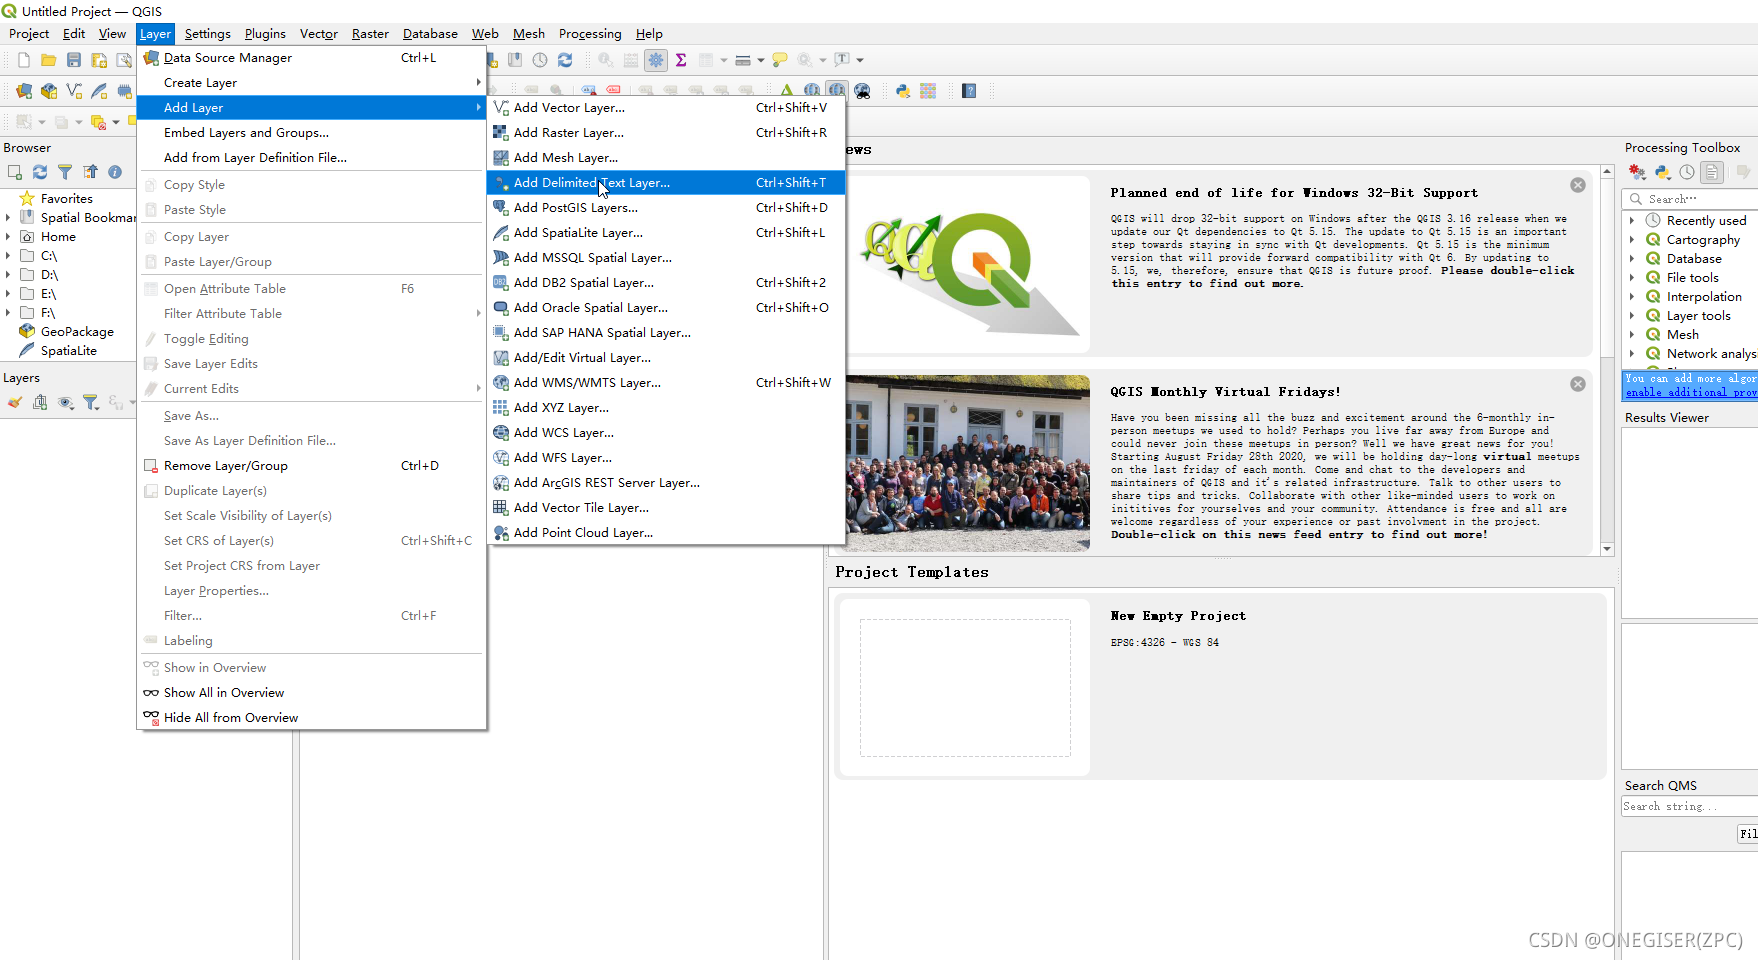Filter legend in Layers panel

pyautogui.click(x=91, y=402)
